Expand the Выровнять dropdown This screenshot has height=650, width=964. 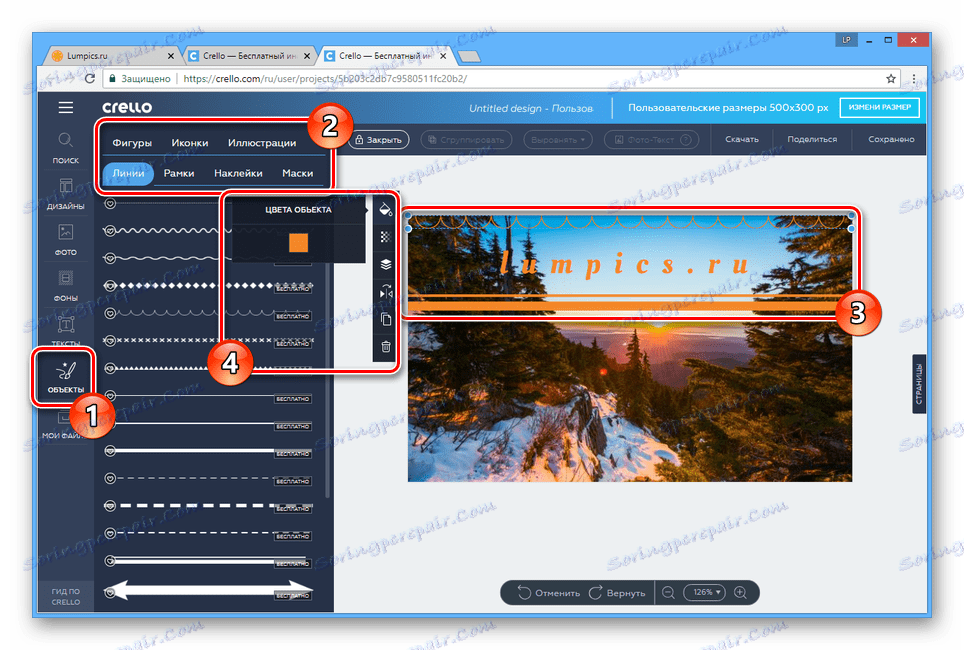(x=558, y=140)
